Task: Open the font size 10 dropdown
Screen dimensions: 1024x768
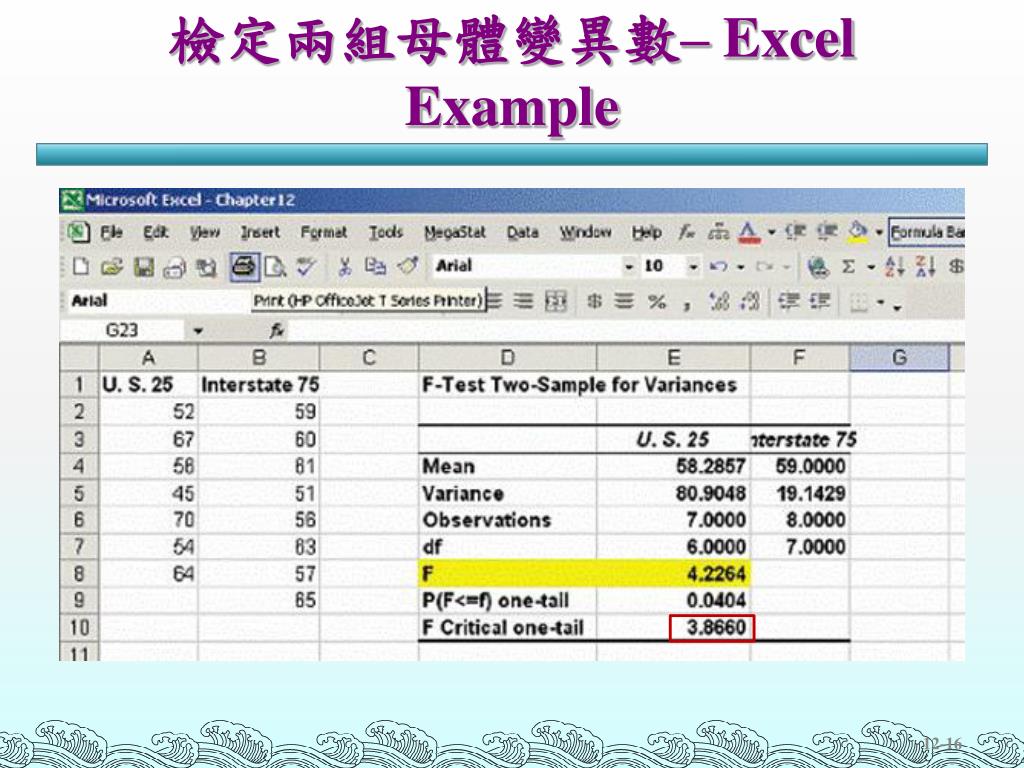Action: 694,266
